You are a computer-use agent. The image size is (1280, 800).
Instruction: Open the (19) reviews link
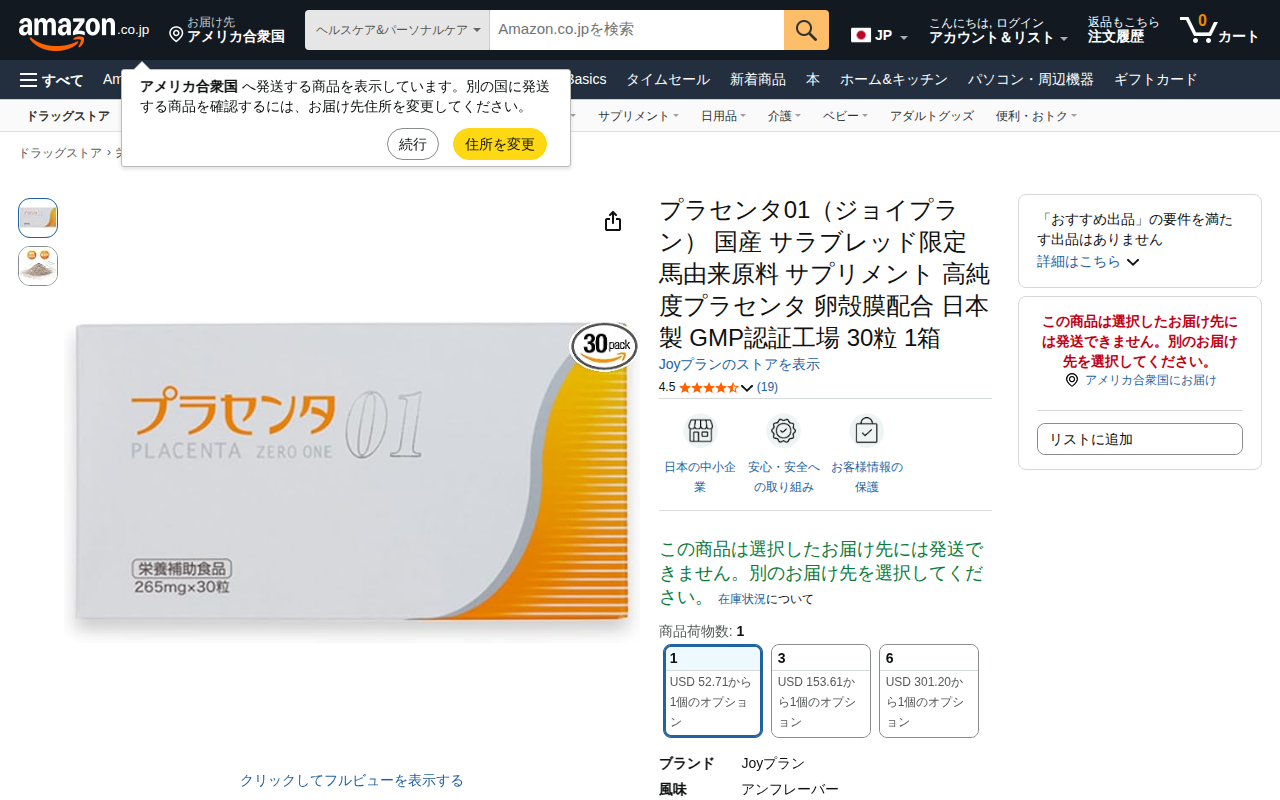coord(767,387)
